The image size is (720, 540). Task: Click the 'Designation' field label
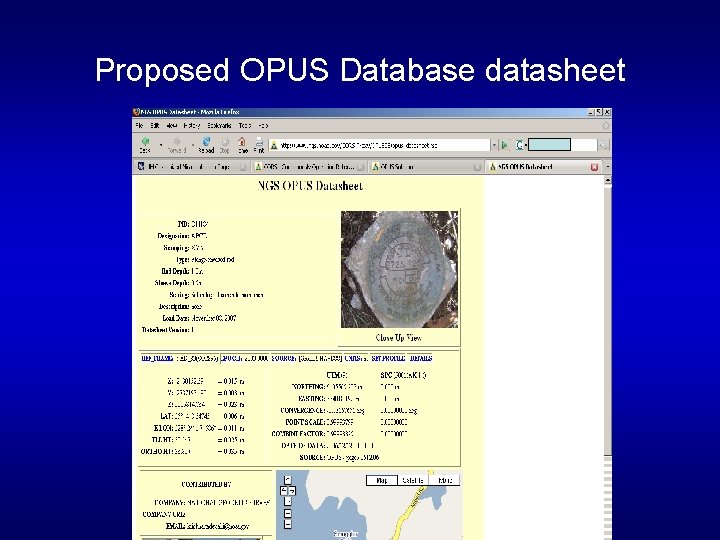(x=174, y=236)
